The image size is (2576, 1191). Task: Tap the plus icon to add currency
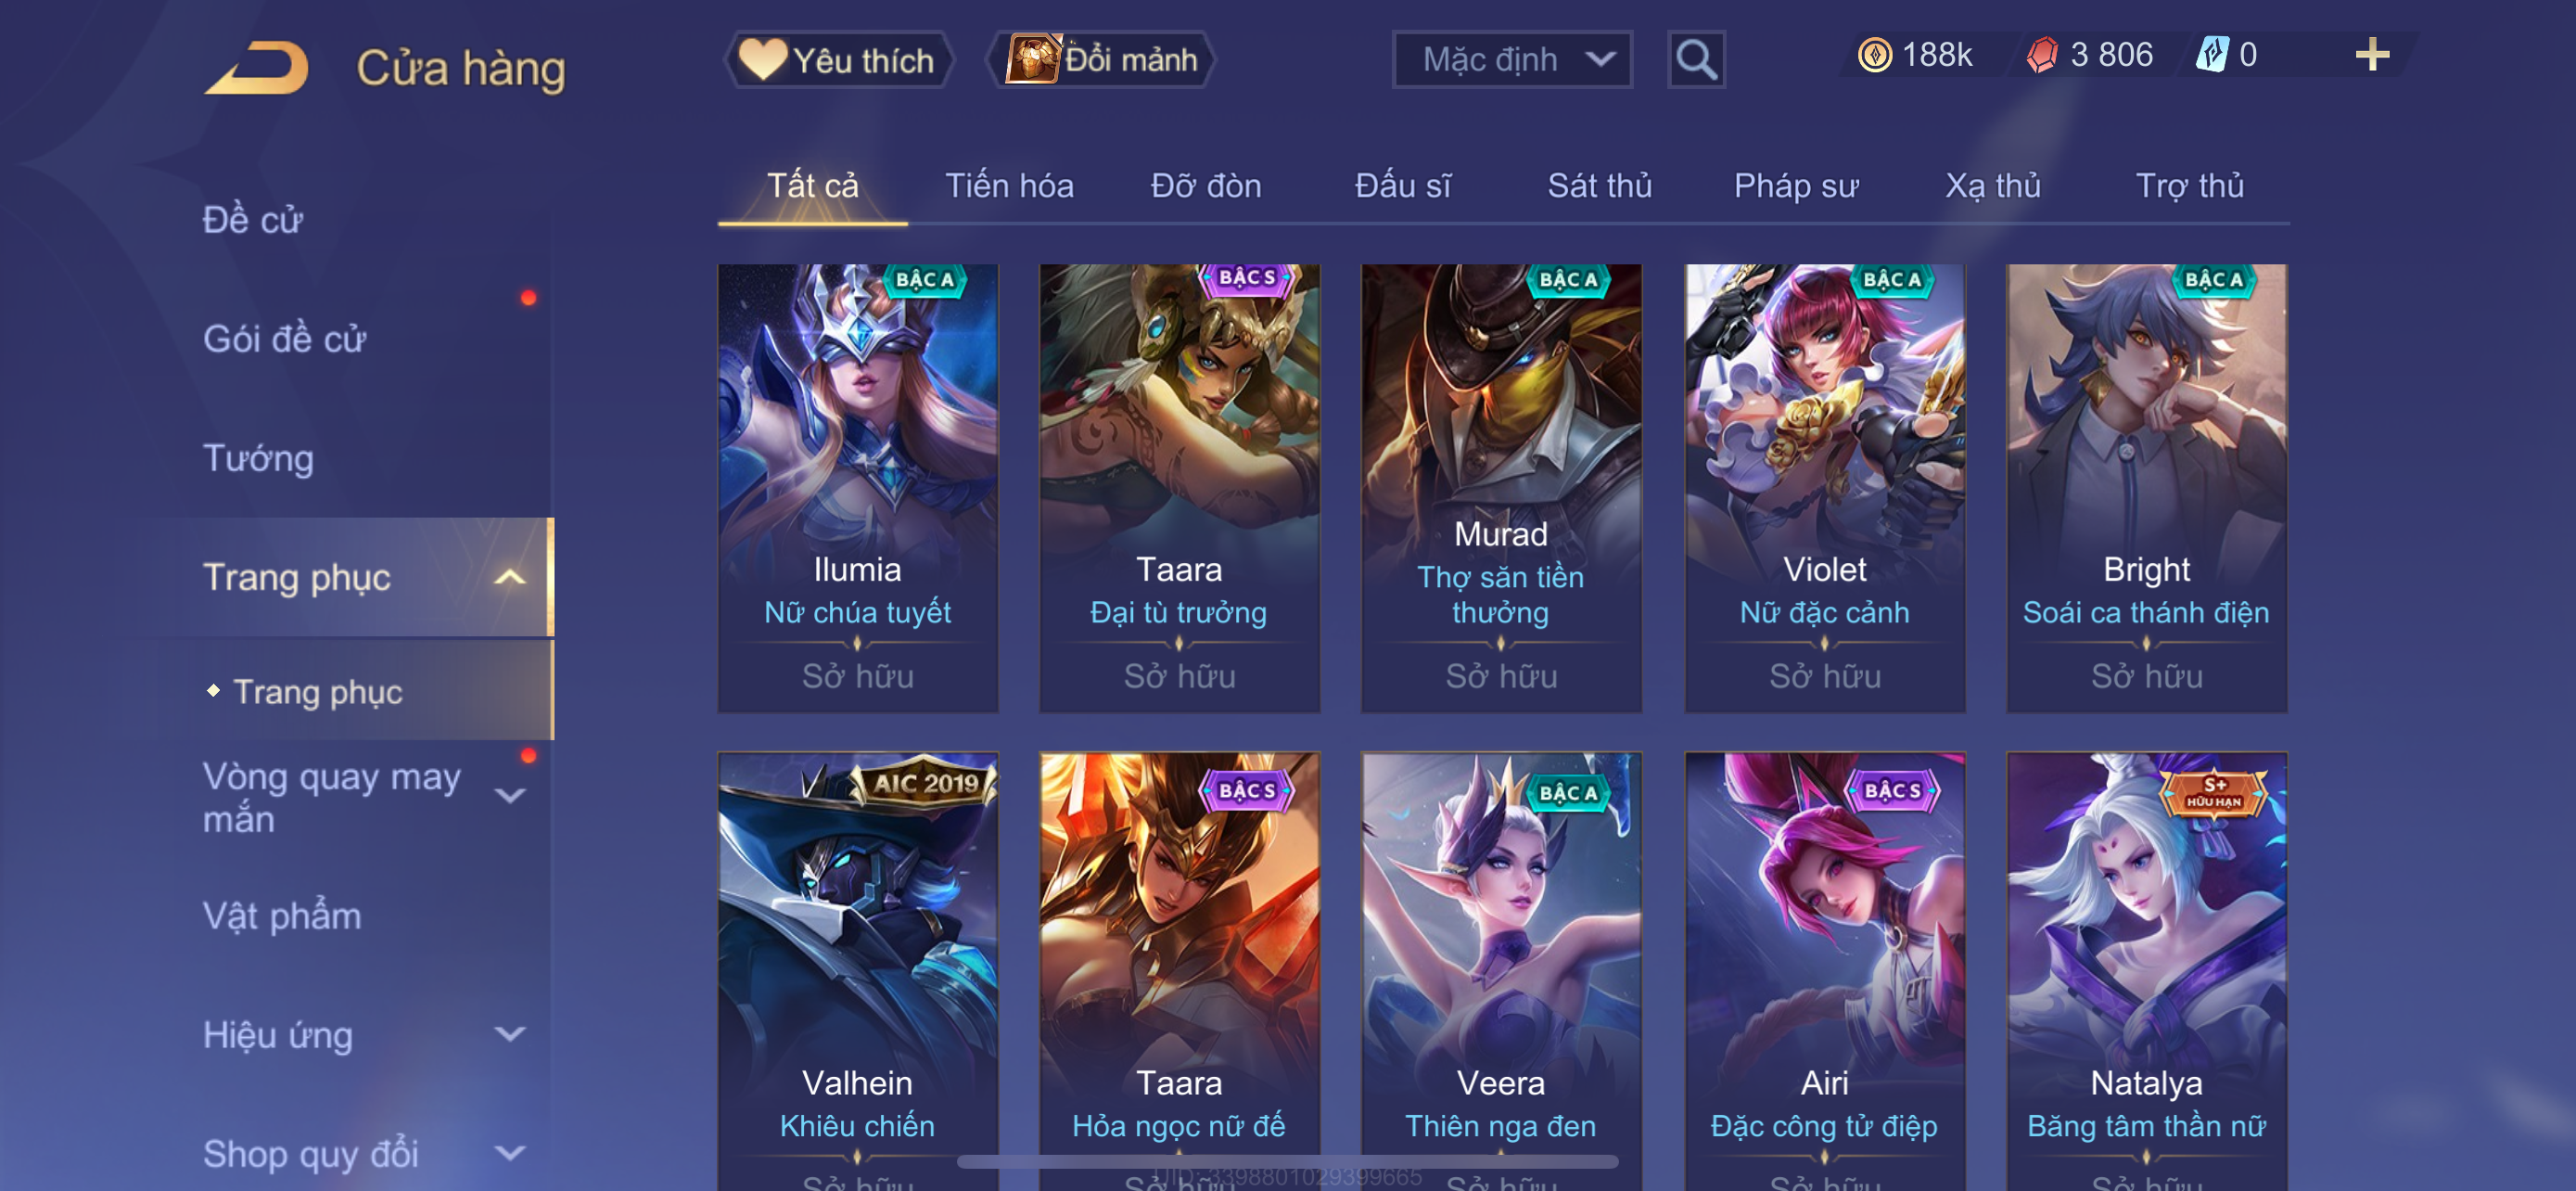pyautogui.click(x=2372, y=54)
